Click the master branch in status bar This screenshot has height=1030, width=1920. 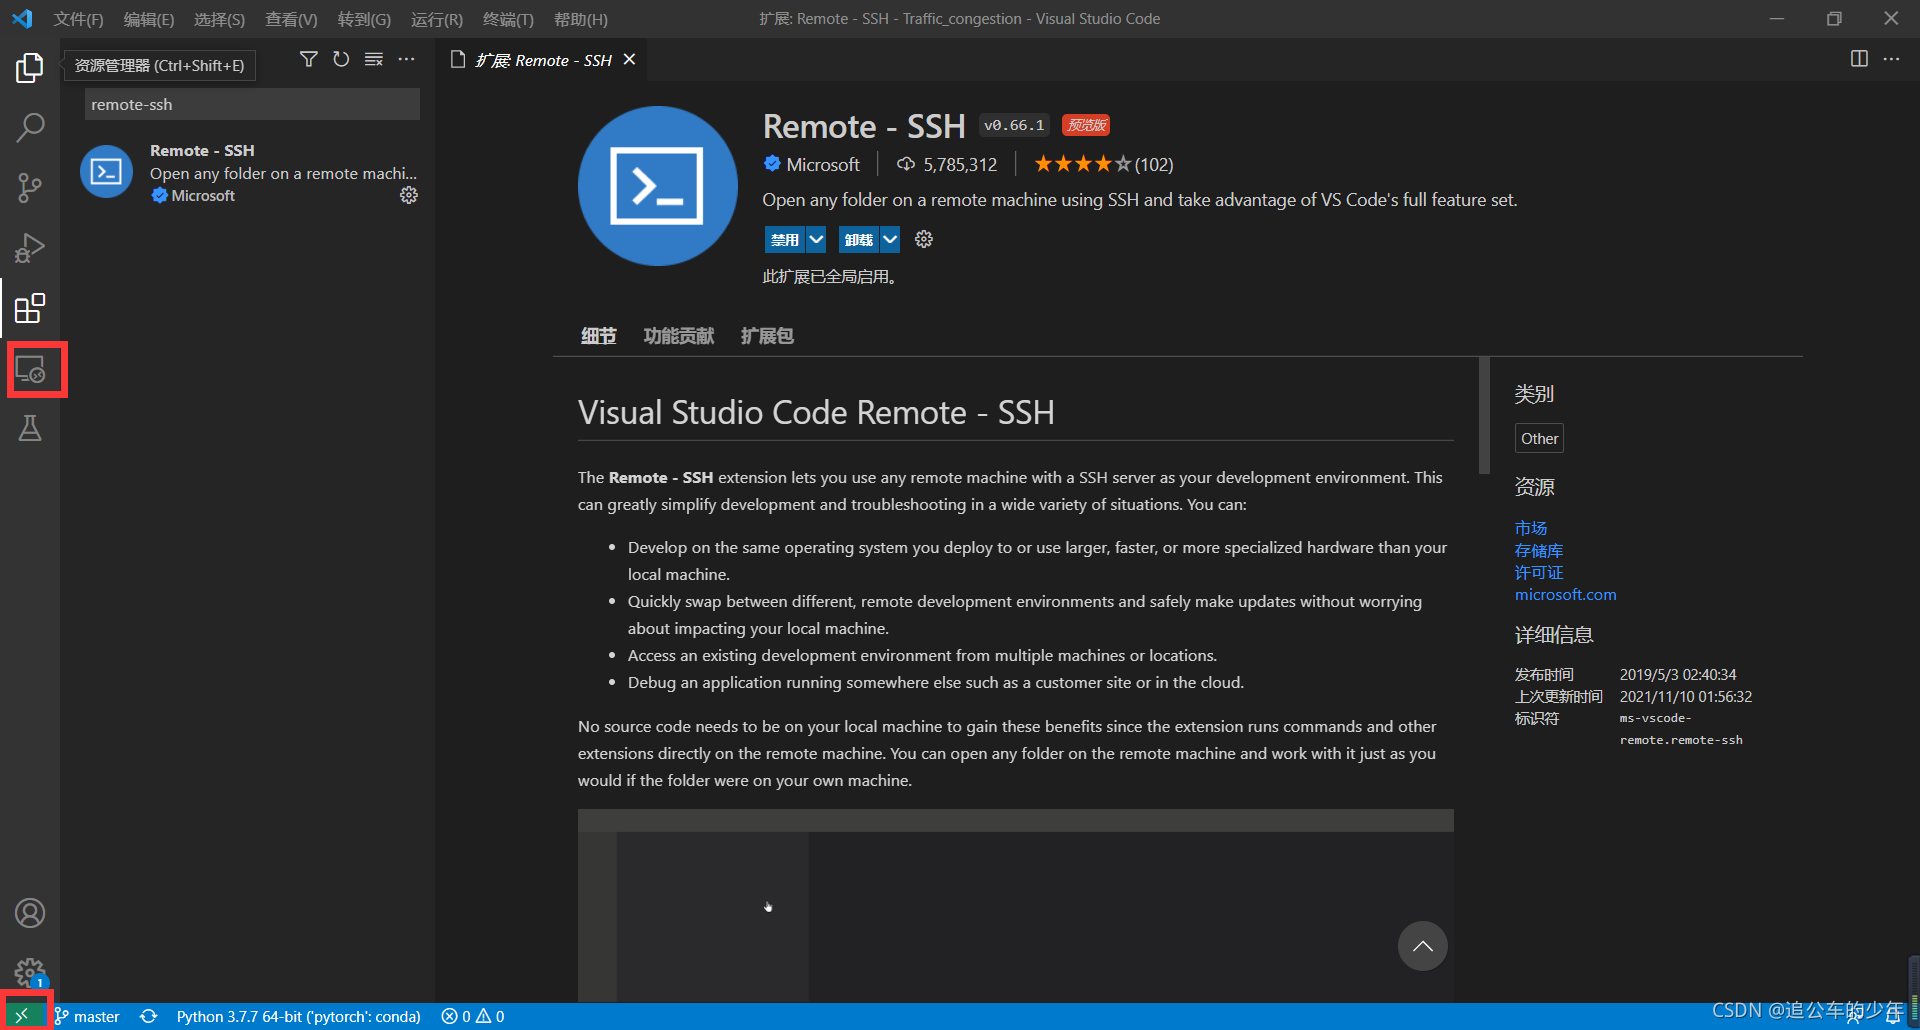pyautogui.click(x=87, y=1016)
